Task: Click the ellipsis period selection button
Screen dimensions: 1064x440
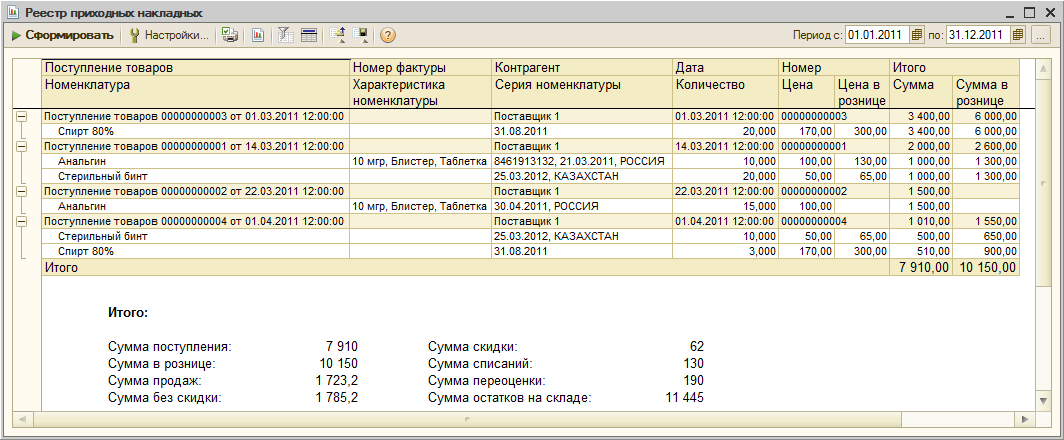Action: [1040, 35]
